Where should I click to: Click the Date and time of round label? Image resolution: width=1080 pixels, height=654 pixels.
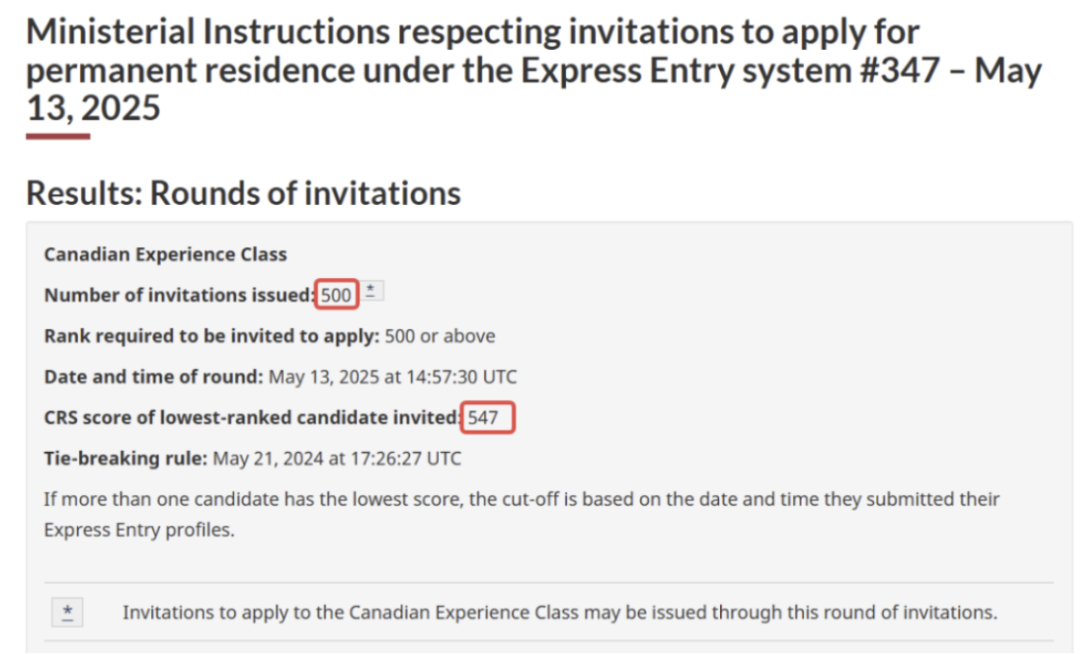point(154,377)
